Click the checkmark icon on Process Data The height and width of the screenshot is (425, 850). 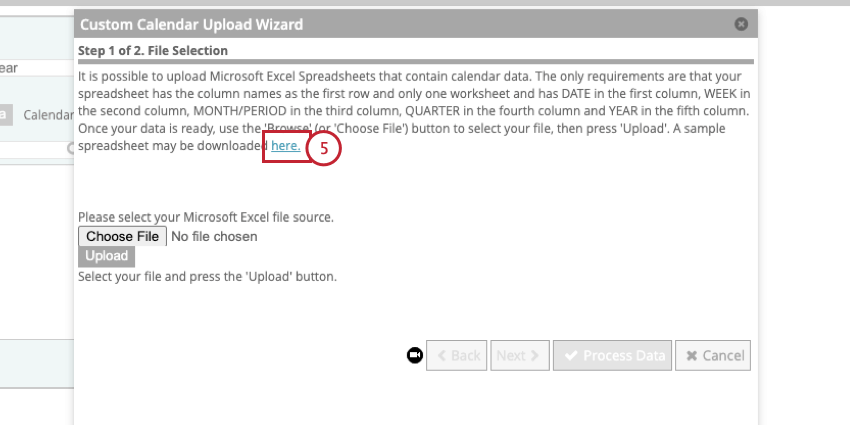click(571, 355)
